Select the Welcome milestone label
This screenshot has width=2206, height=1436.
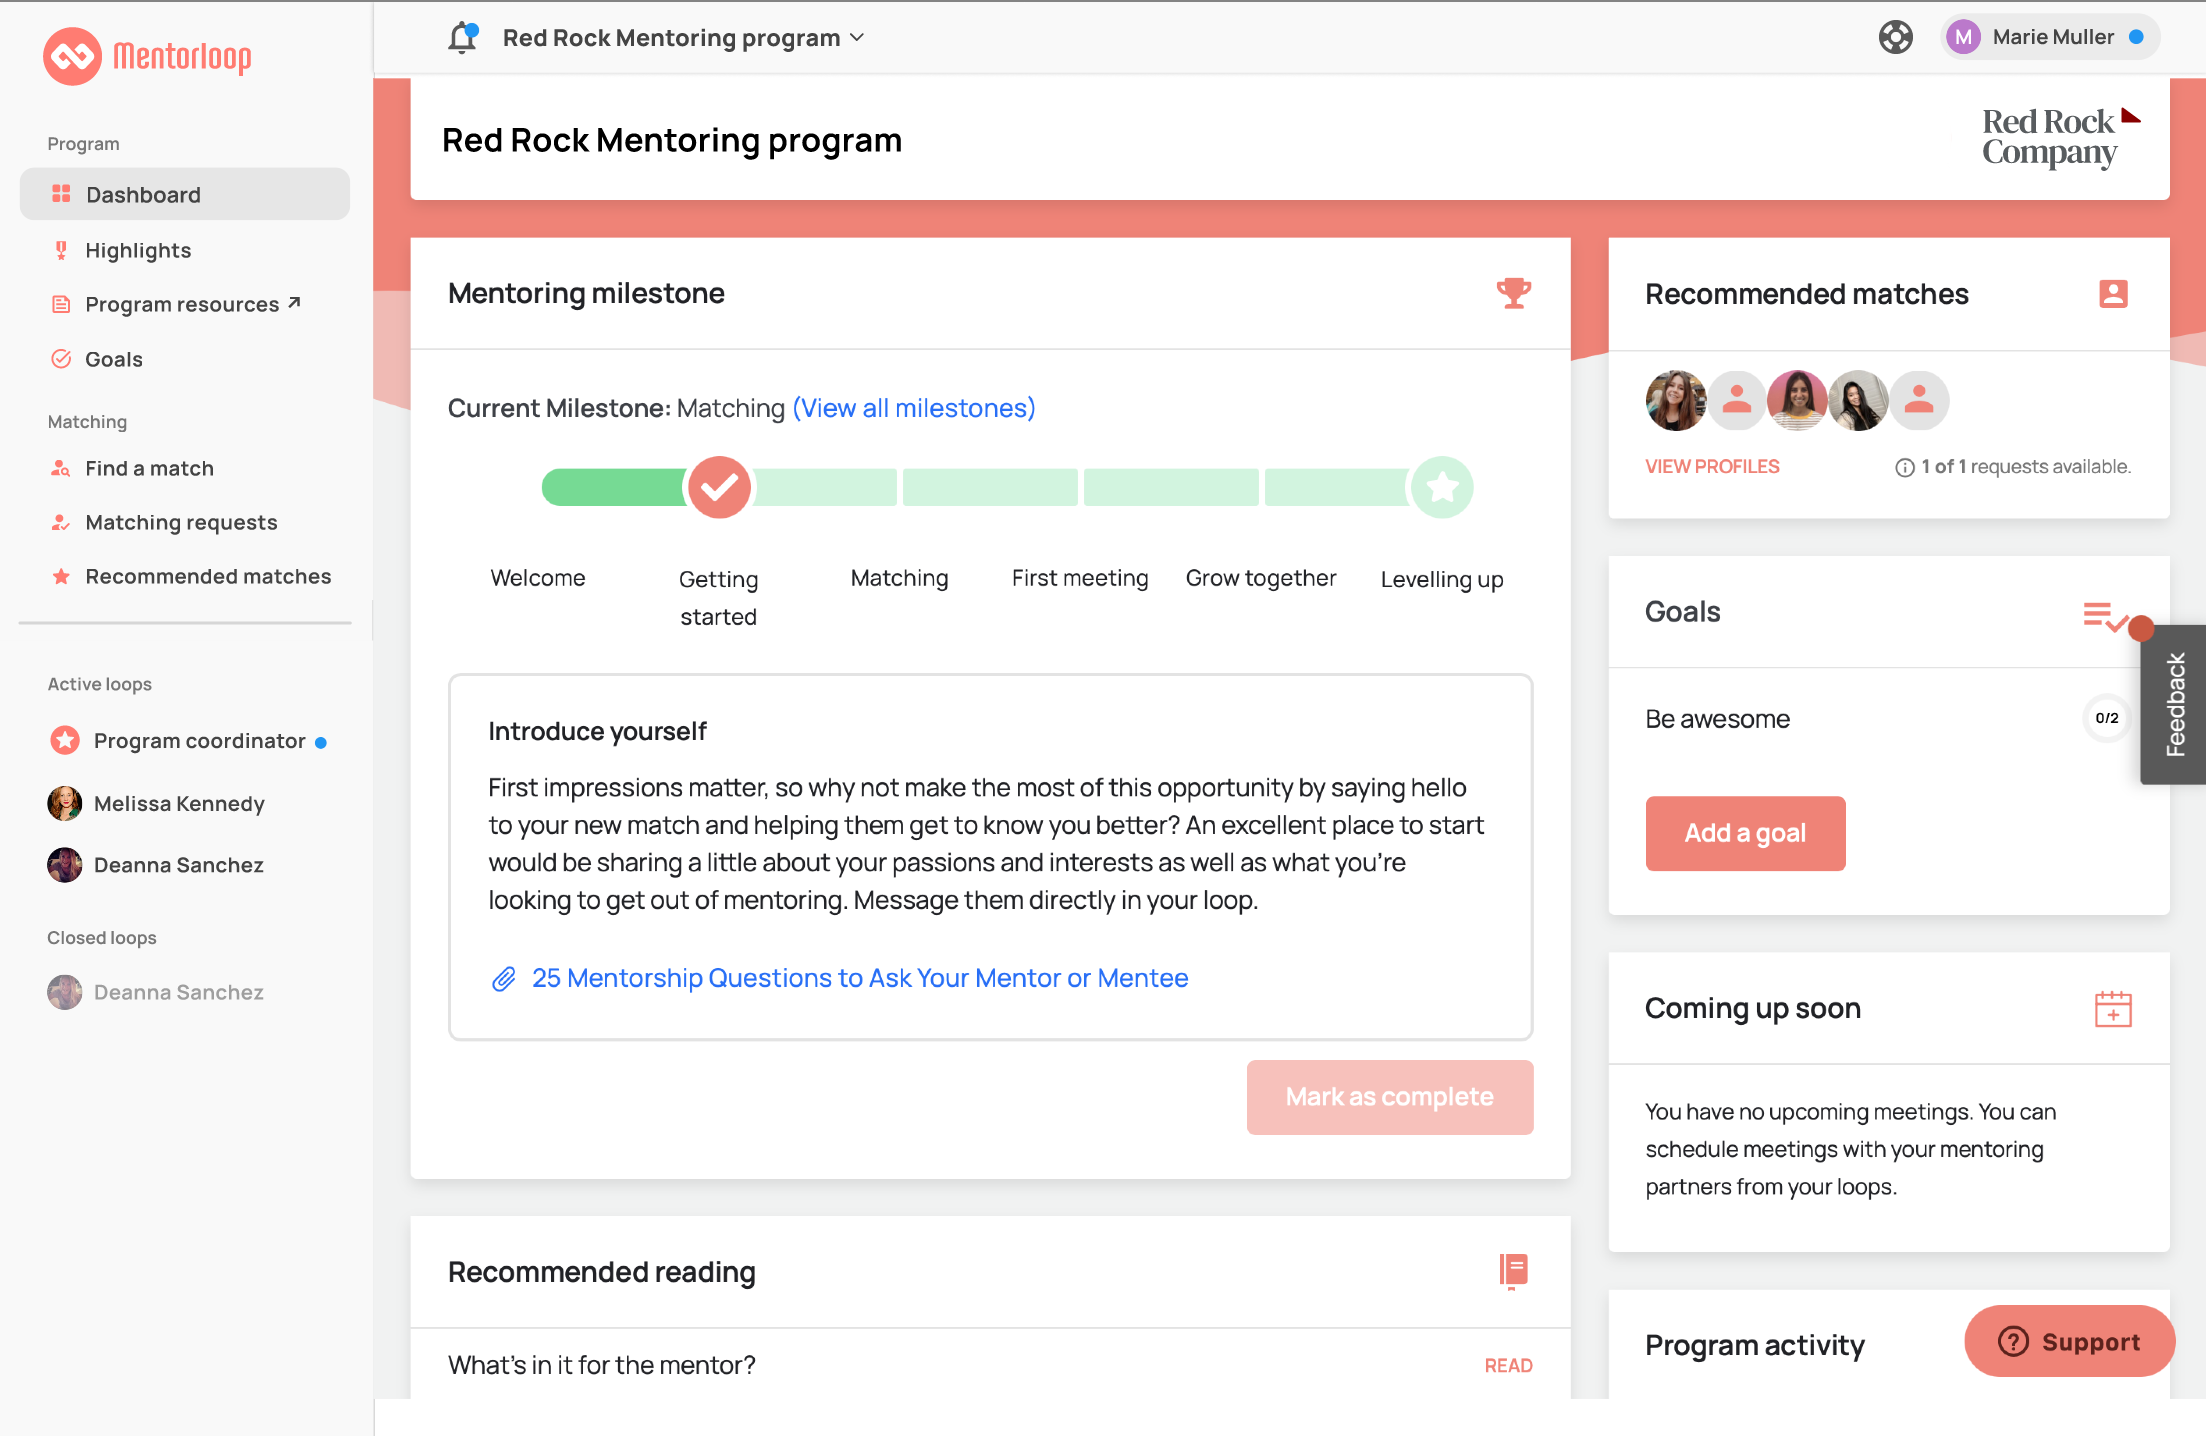[x=538, y=578]
